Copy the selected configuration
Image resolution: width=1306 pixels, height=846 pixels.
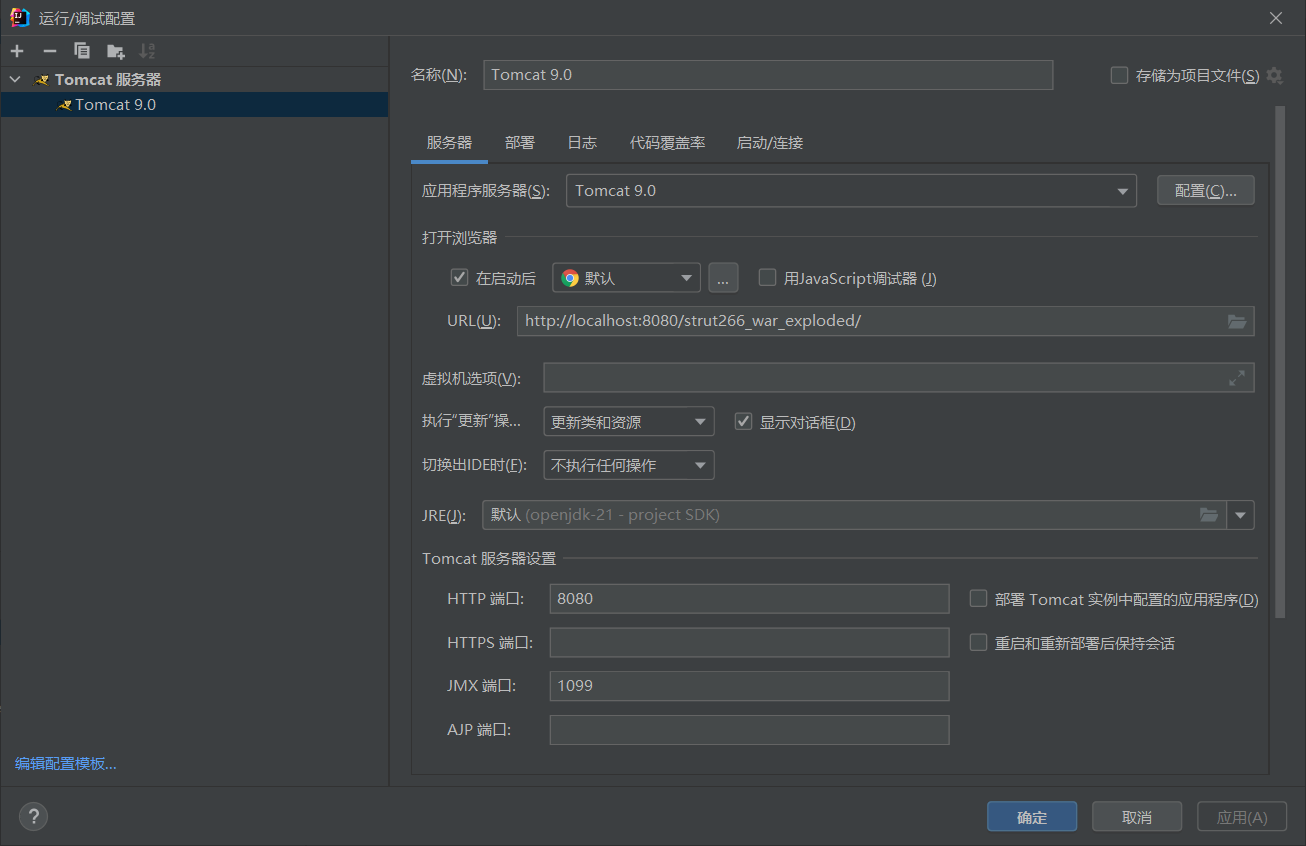pyautogui.click(x=82, y=51)
